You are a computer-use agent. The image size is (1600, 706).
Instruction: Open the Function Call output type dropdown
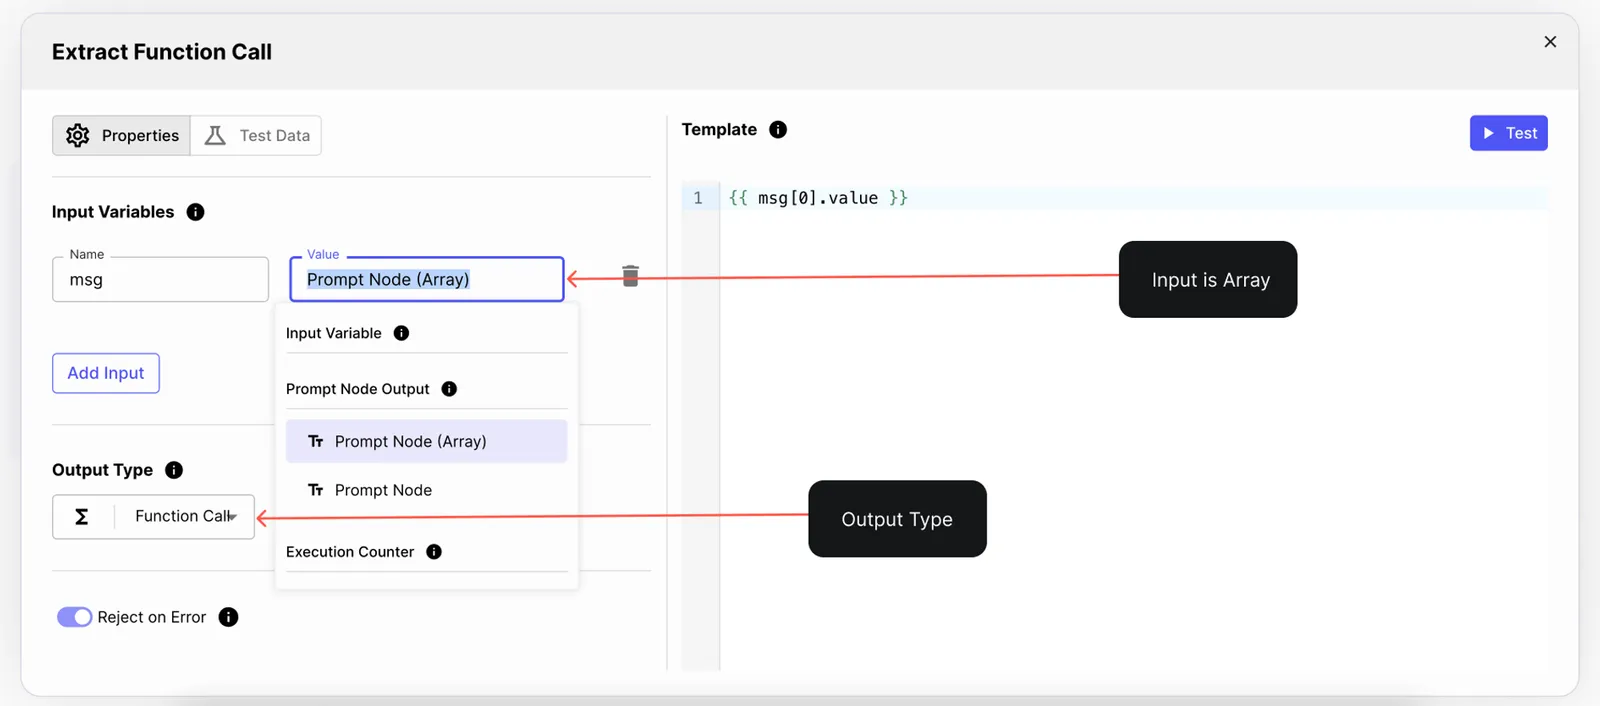(x=153, y=517)
